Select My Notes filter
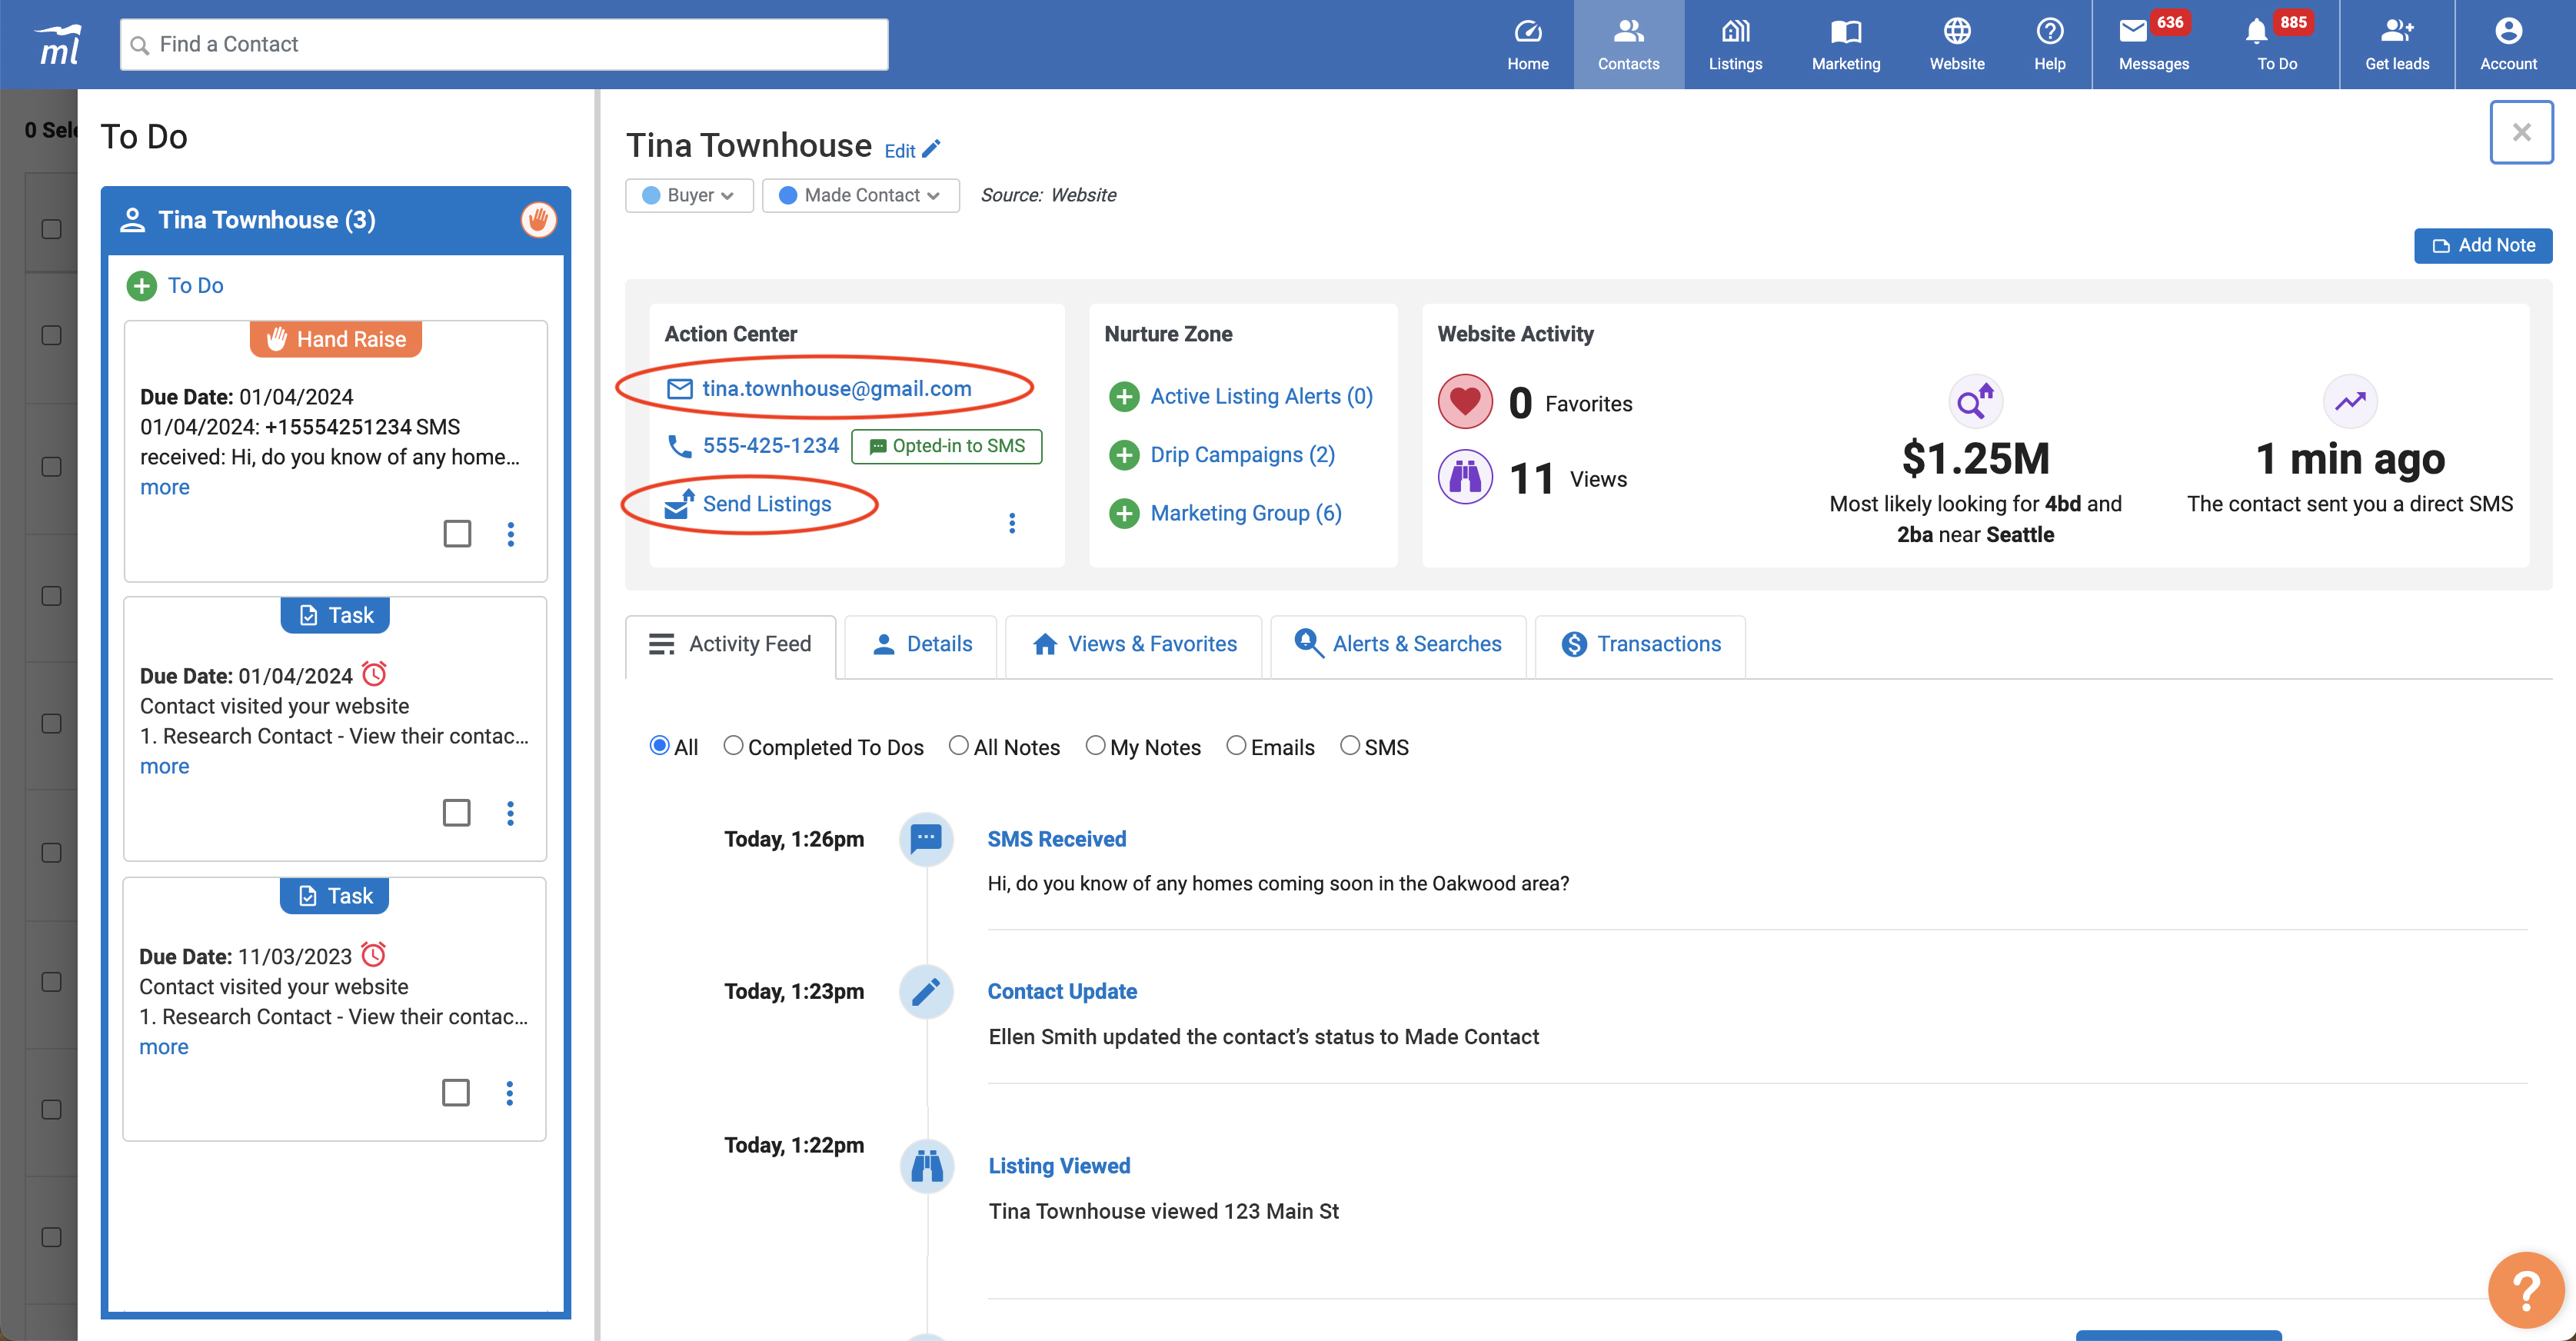This screenshot has width=2576, height=1341. point(1095,745)
